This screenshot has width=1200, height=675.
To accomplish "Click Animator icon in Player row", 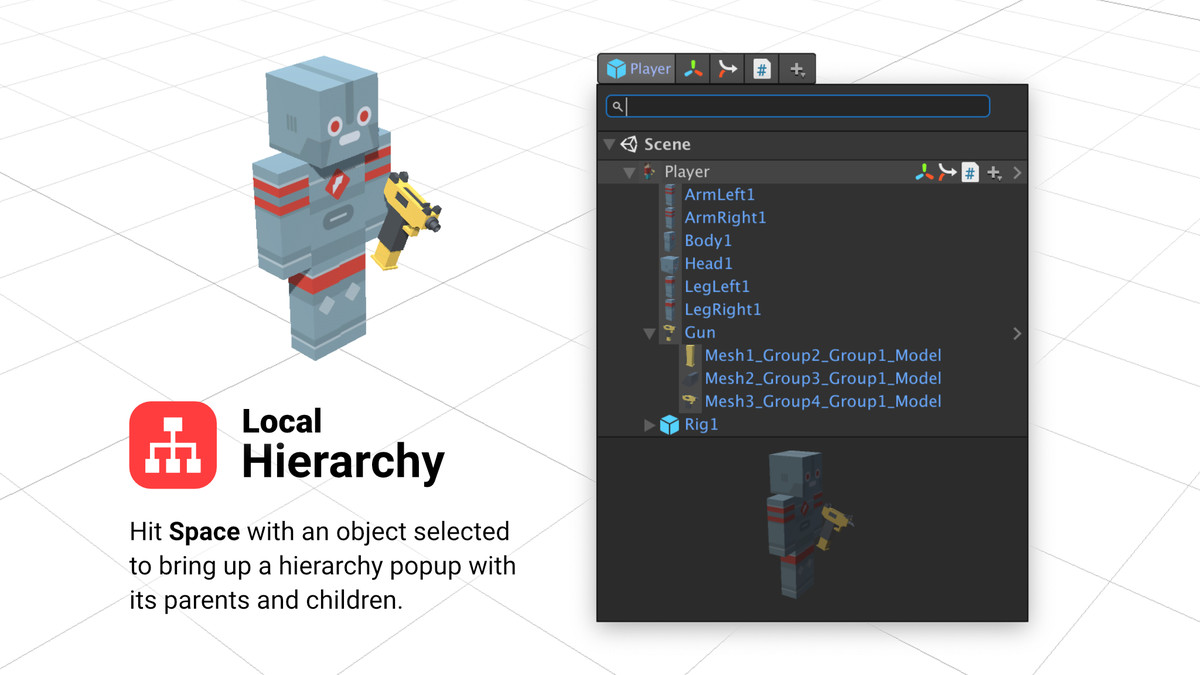I will coord(947,173).
